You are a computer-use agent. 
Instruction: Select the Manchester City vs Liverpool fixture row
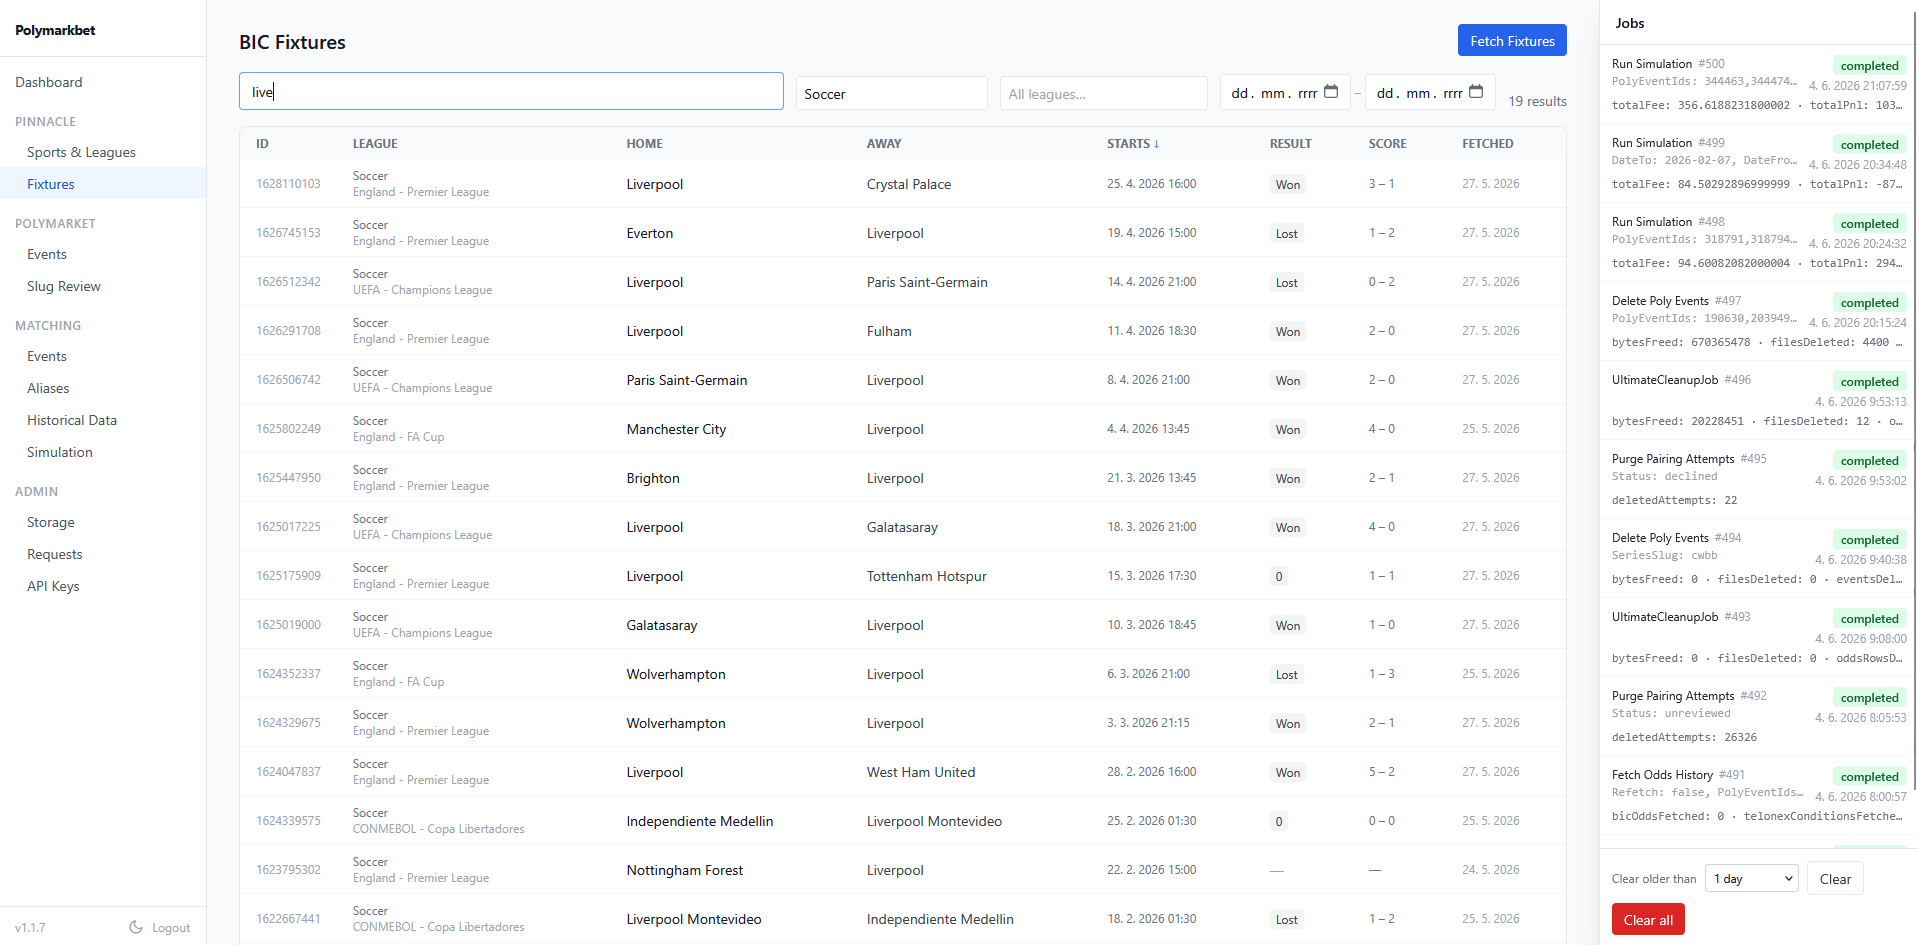point(902,429)
